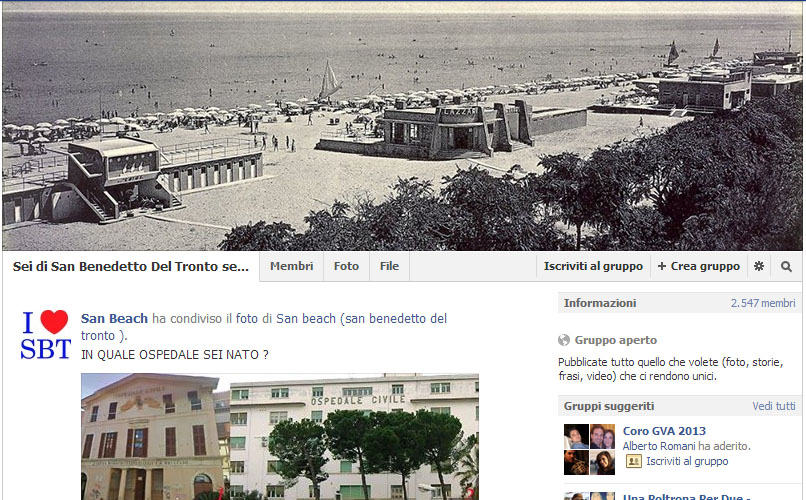This screenshot has height=500, width=806.
Task: Switch to the Foto tab
Action: point(346,266)
